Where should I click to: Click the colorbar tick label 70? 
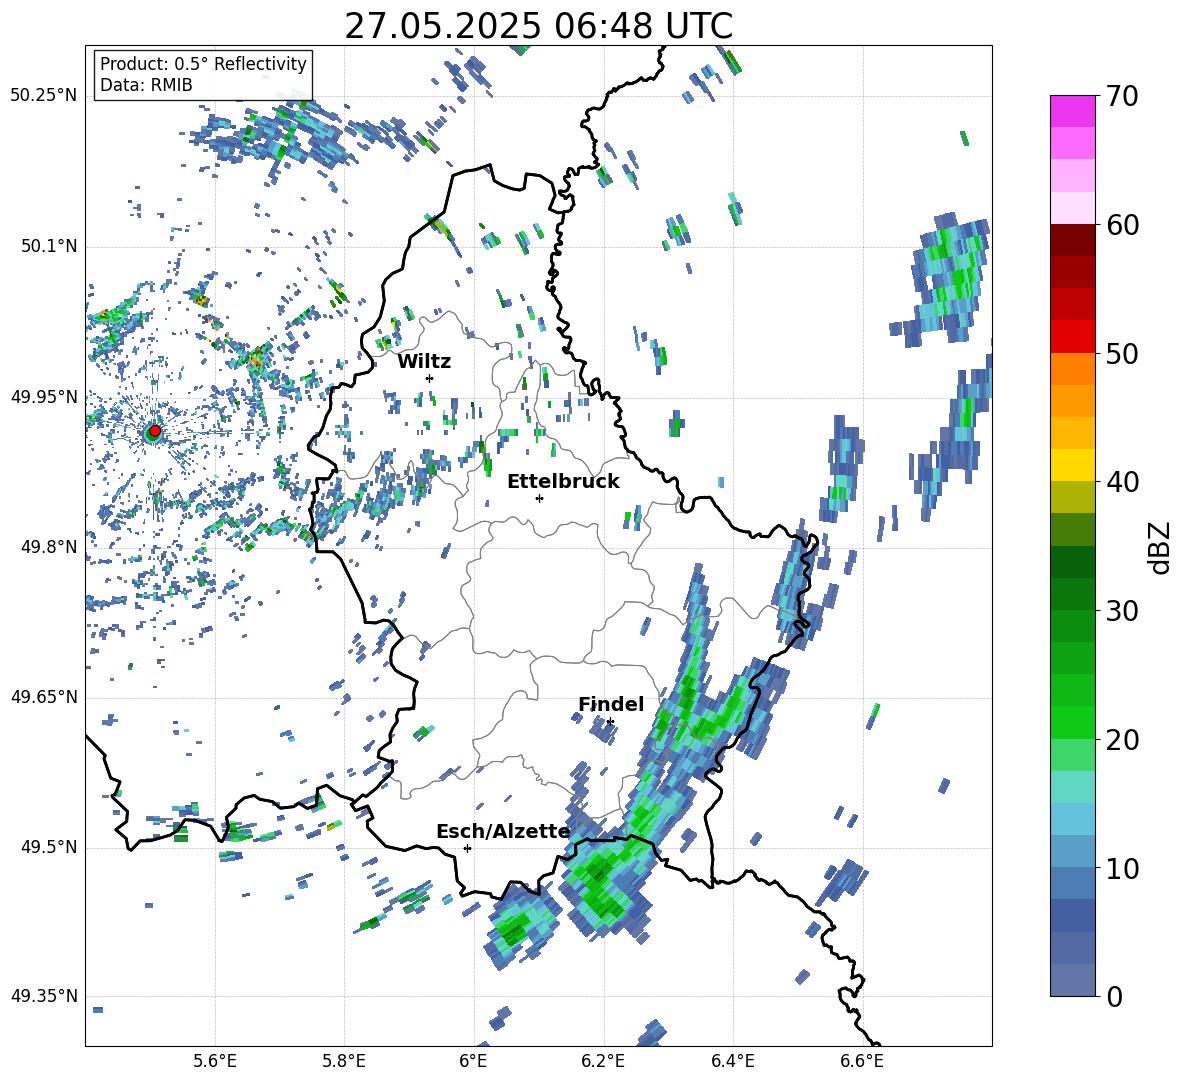click(x=1122, y=96)
